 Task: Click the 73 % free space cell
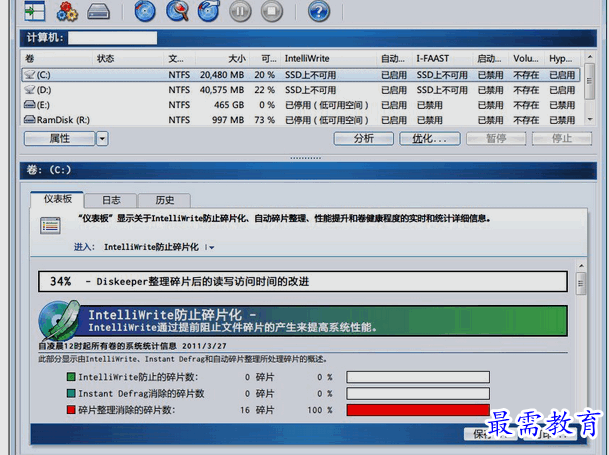[x=264, y=120]
